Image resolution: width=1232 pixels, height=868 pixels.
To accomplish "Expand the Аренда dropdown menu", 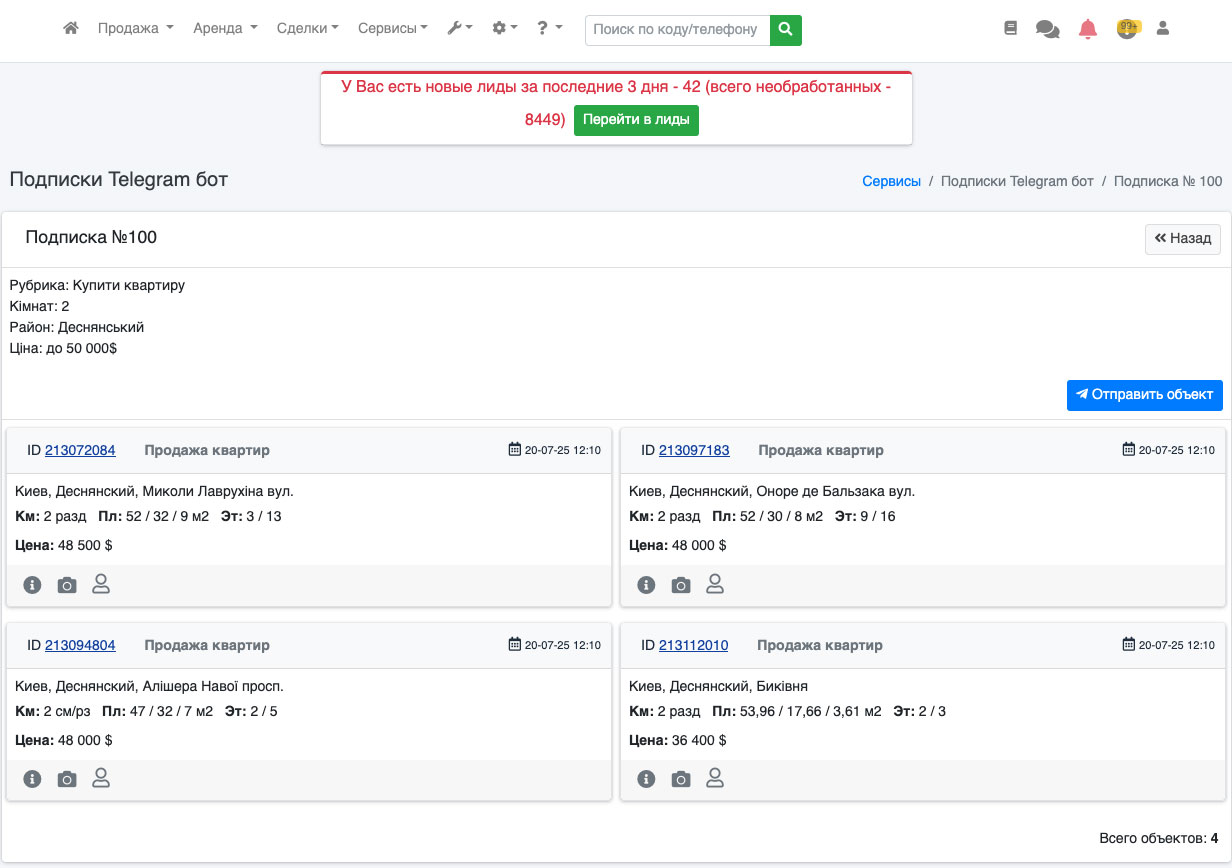I will tap(225, 29).
